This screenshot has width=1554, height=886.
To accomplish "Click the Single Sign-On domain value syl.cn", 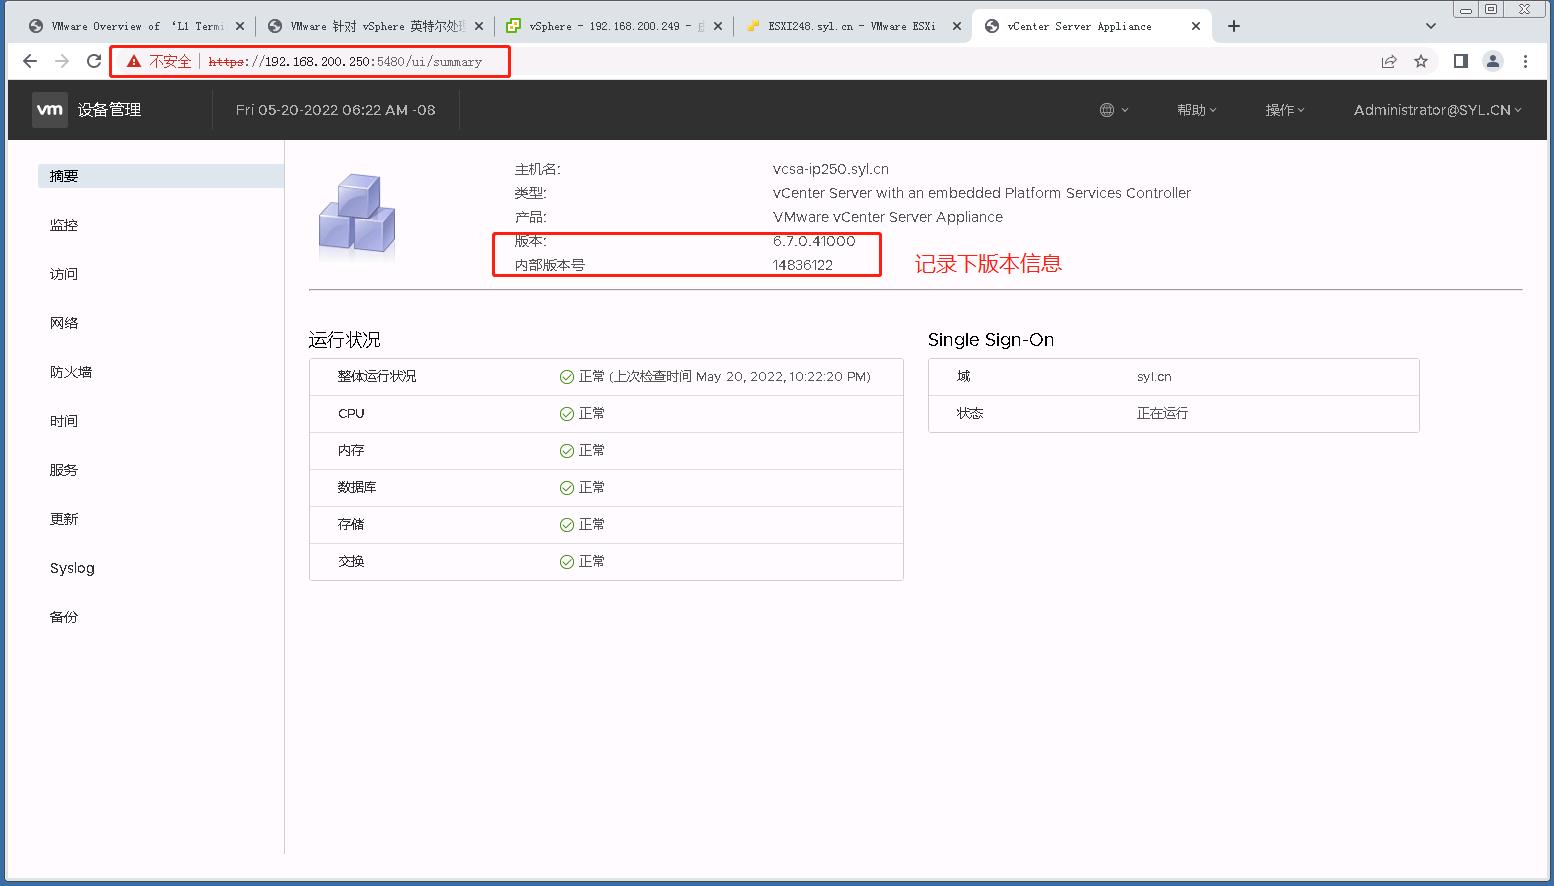I will point(1154,377).
